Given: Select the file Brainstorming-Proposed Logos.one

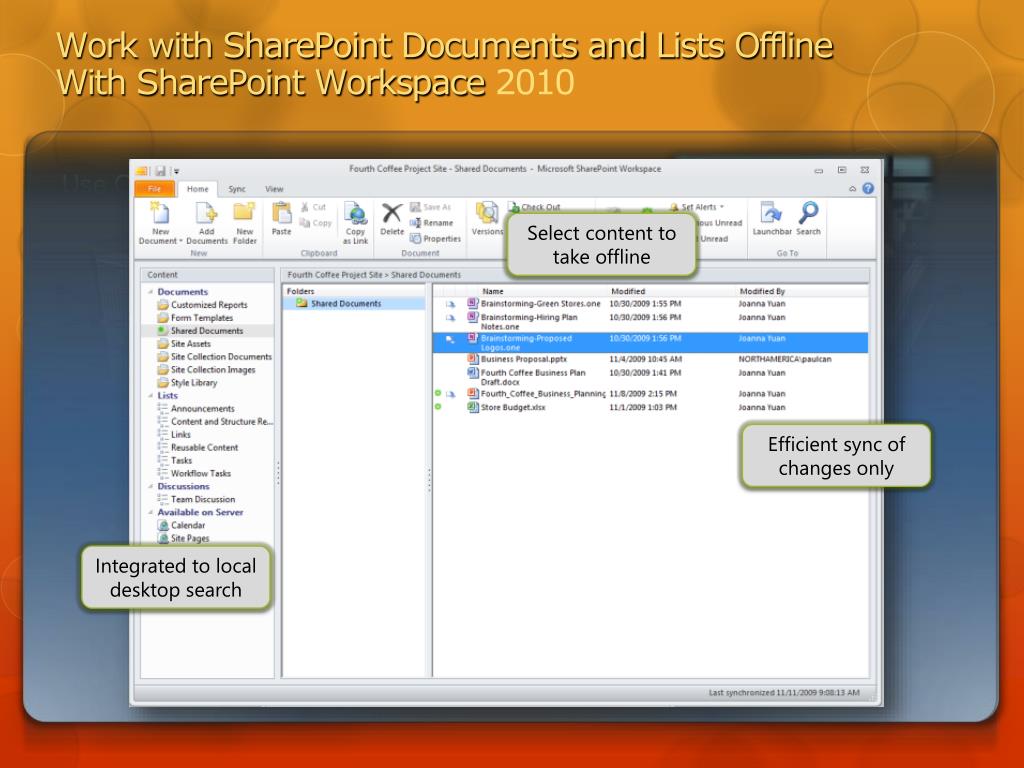Looking at the screenshot, I should pos(650,343).
